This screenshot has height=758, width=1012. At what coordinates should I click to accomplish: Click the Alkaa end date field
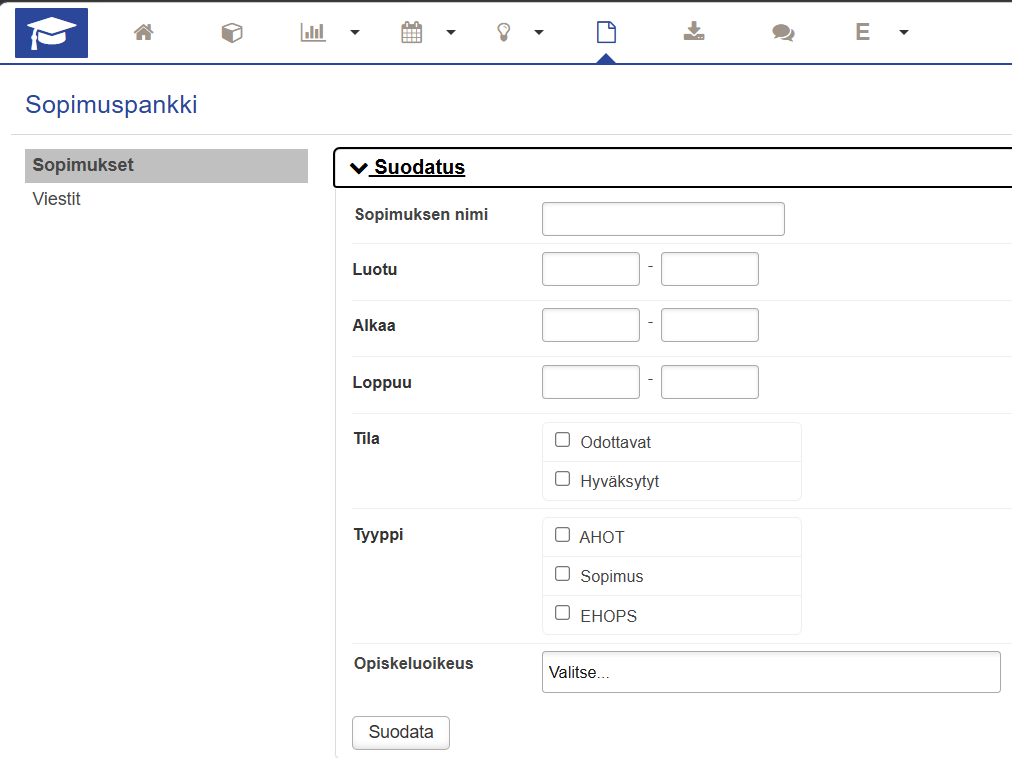(x=709, y=325)
